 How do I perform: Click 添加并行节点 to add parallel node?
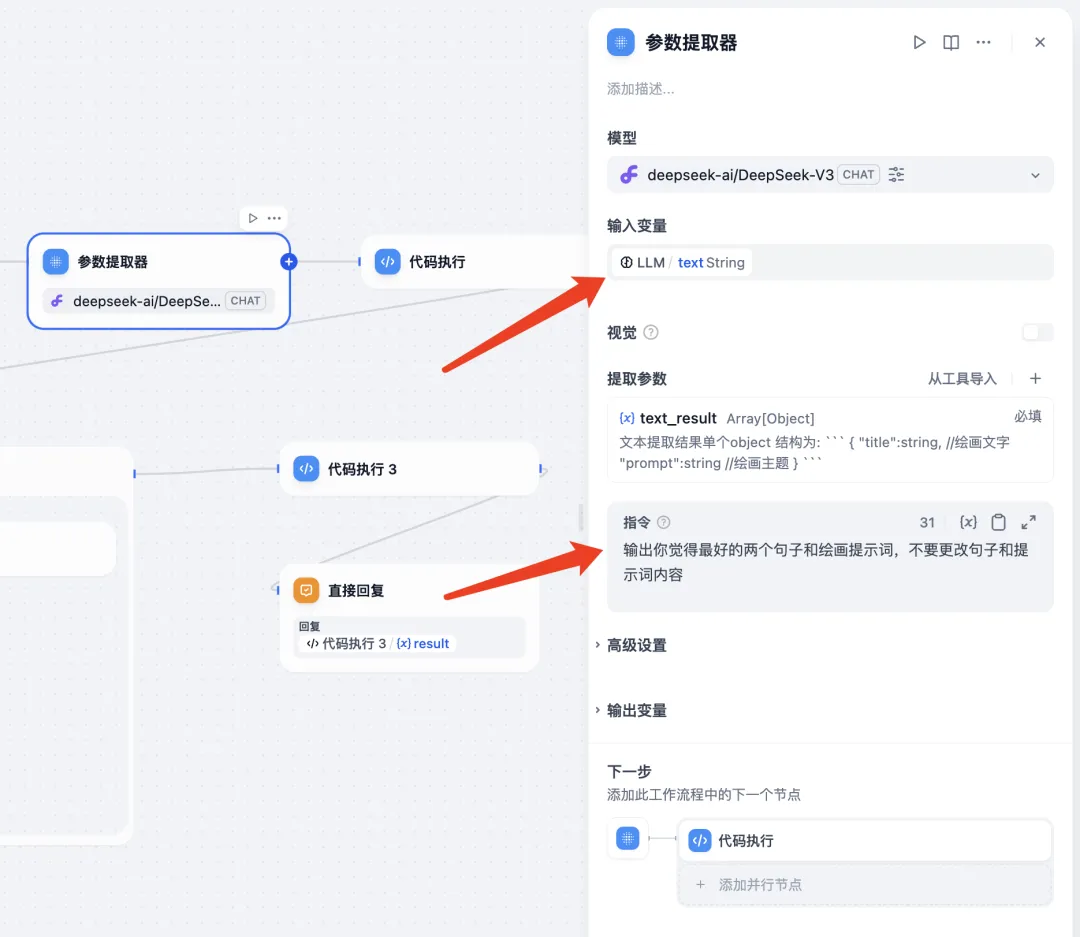pos(864,885)
